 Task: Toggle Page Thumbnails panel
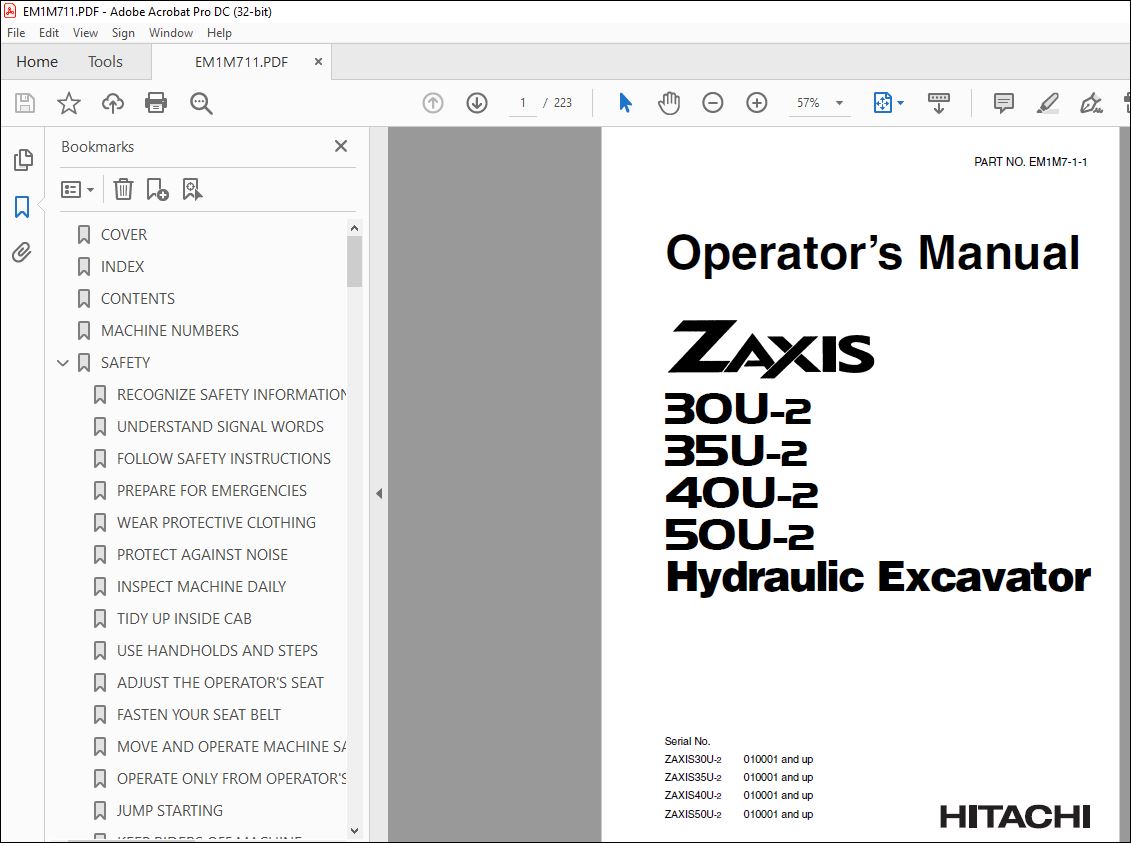point(22,160)
